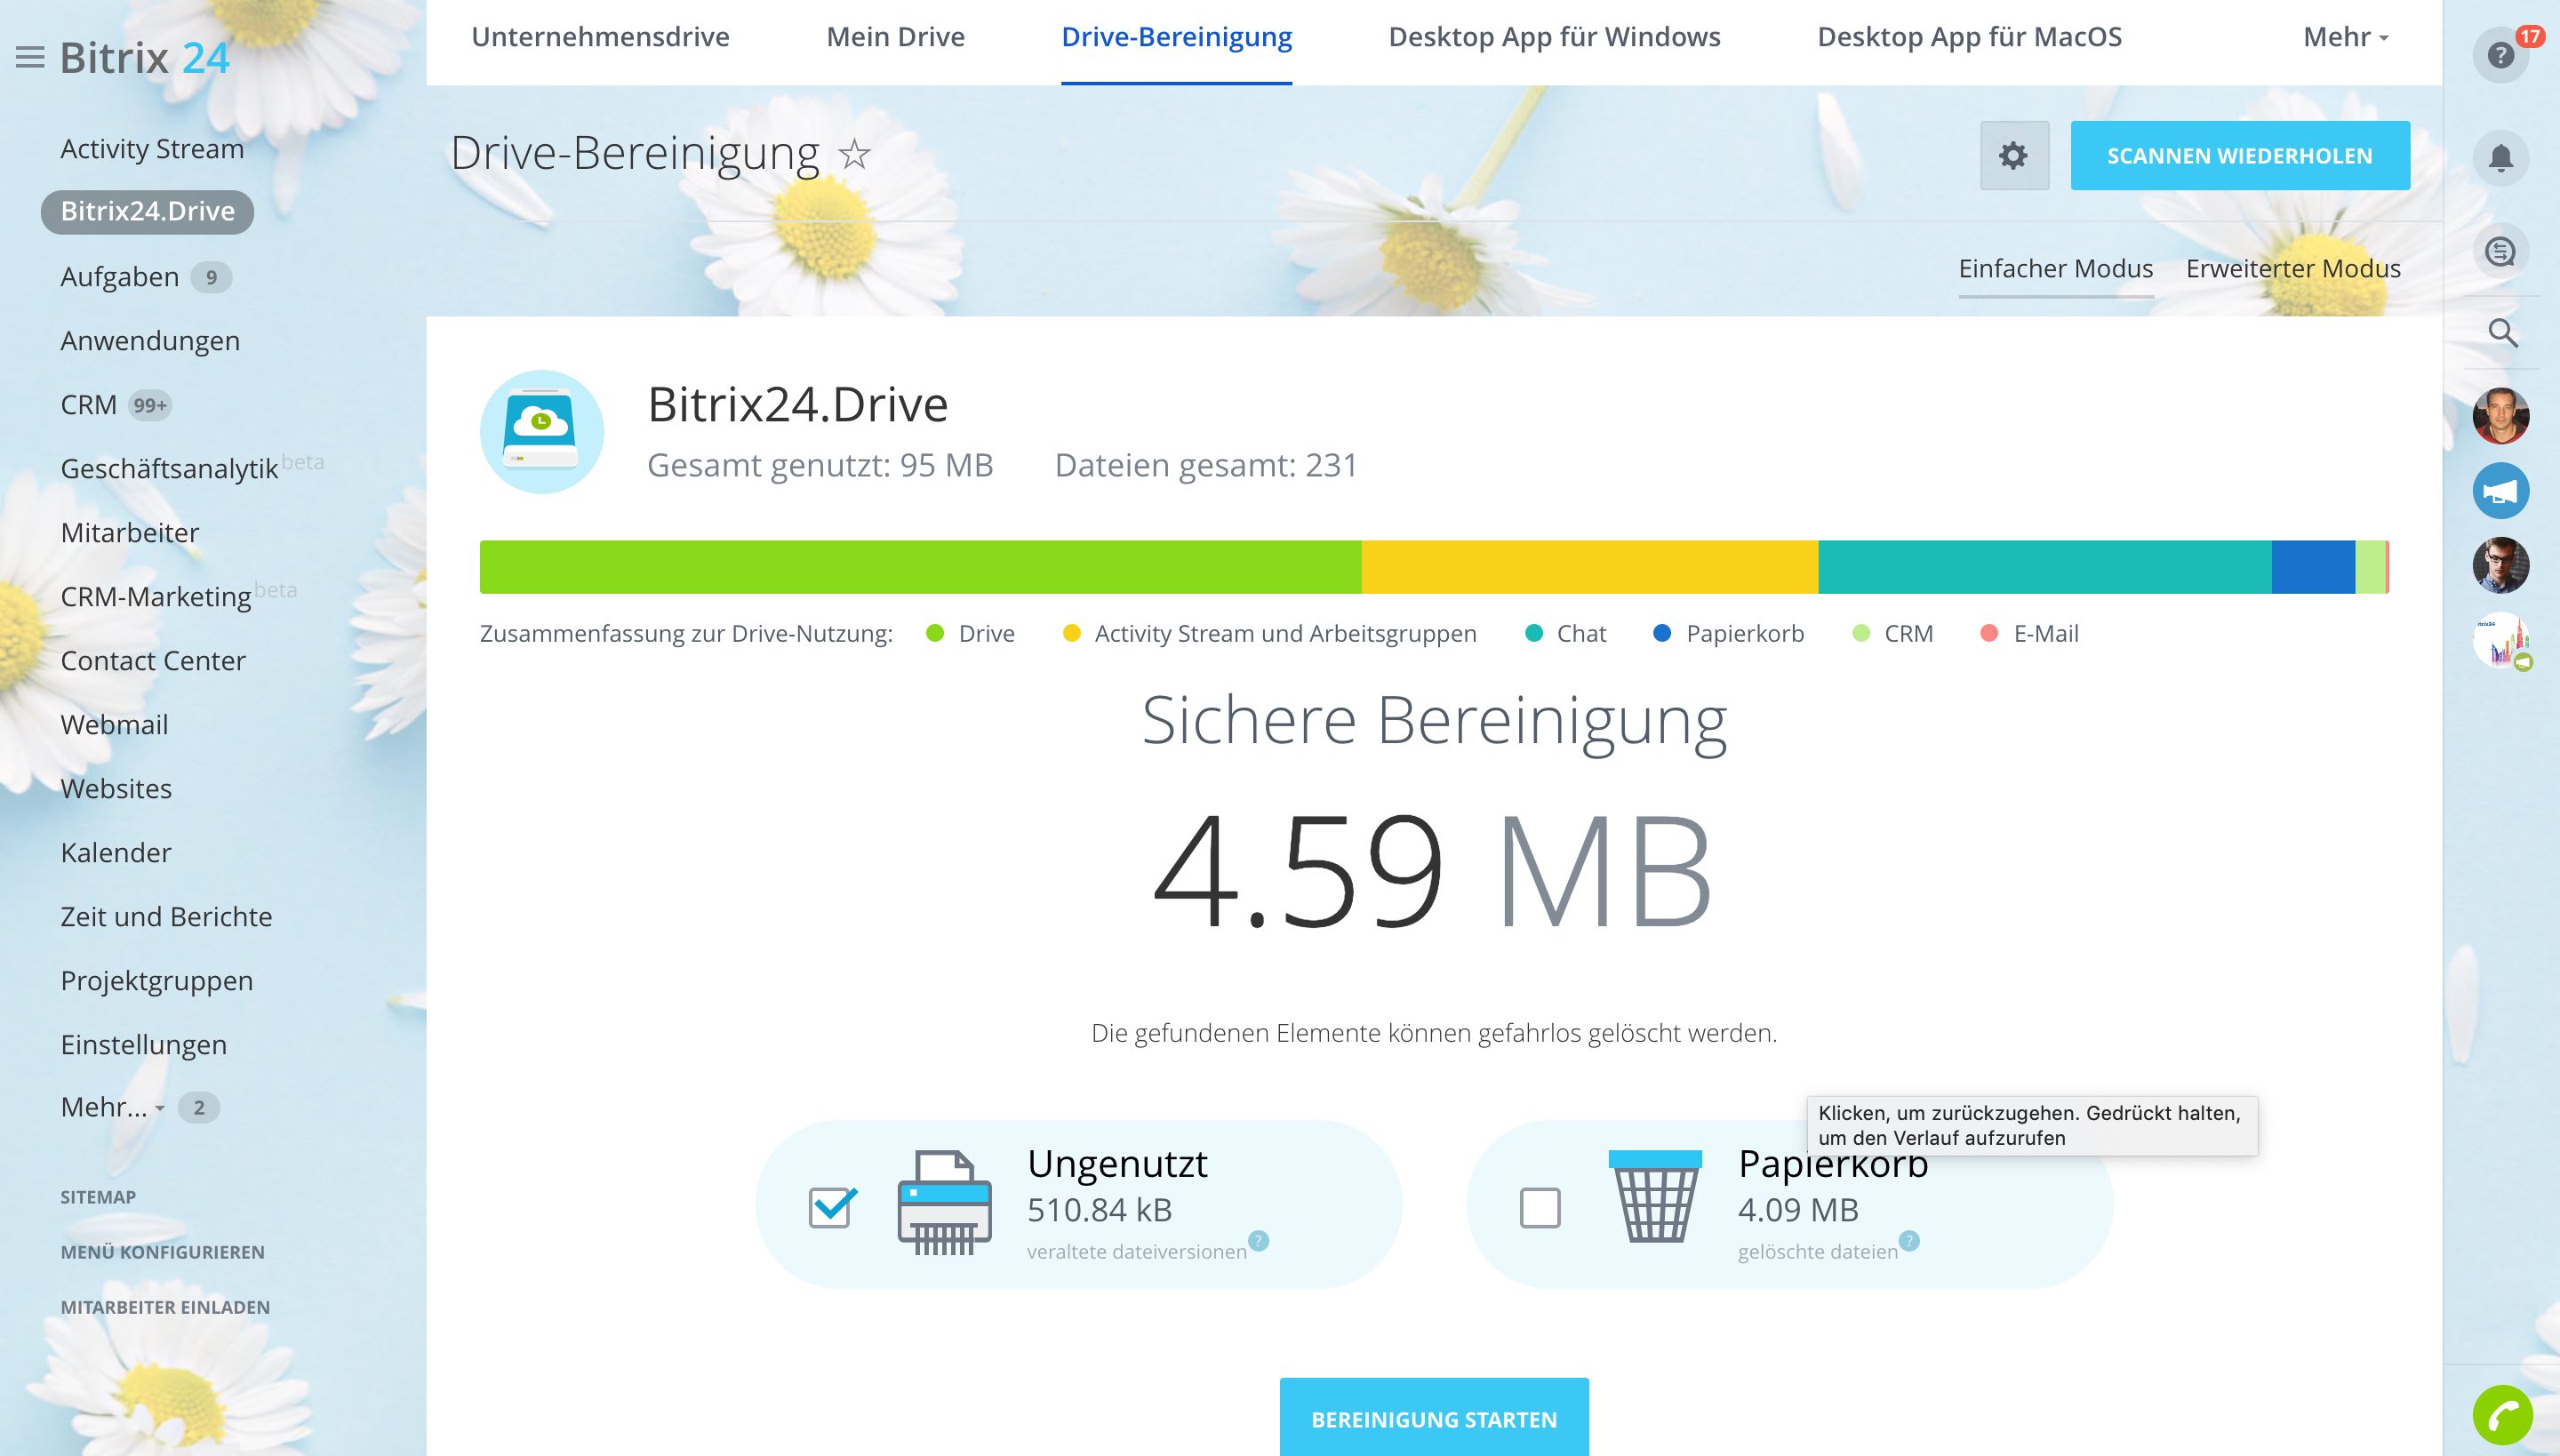Expand sidebar Mehr... menu
Image resolution: width=2560 pixels, height=1456 pixels.
tap(113, 1107)
